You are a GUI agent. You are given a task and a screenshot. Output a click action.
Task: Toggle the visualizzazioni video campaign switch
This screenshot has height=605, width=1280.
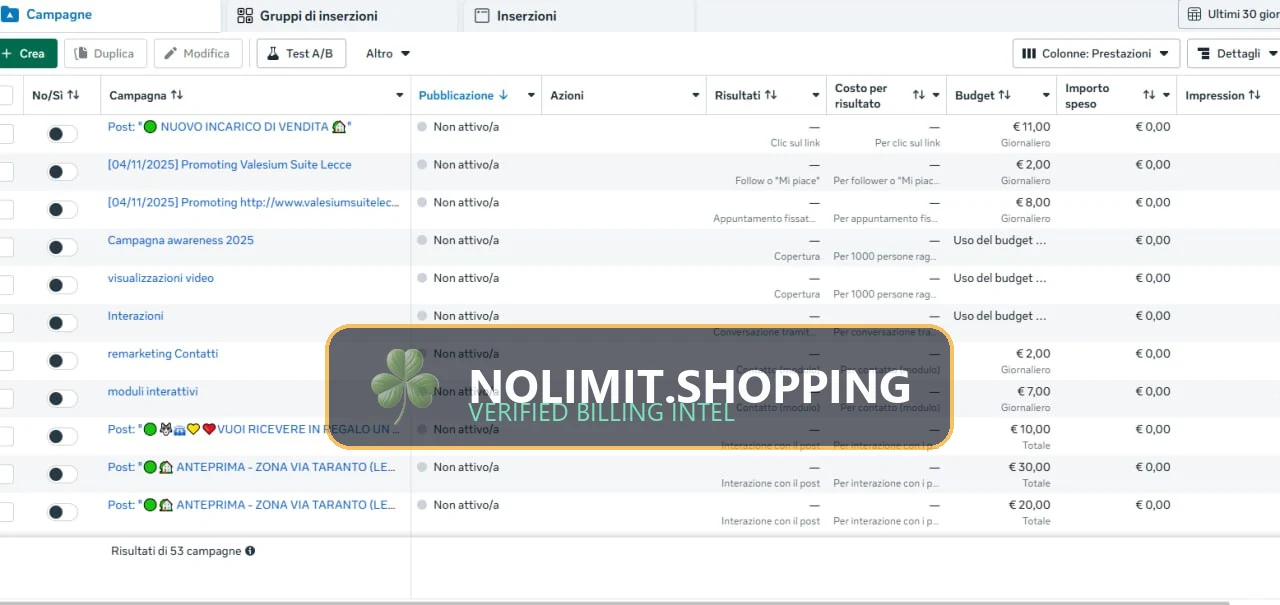(x=62, y=285)
